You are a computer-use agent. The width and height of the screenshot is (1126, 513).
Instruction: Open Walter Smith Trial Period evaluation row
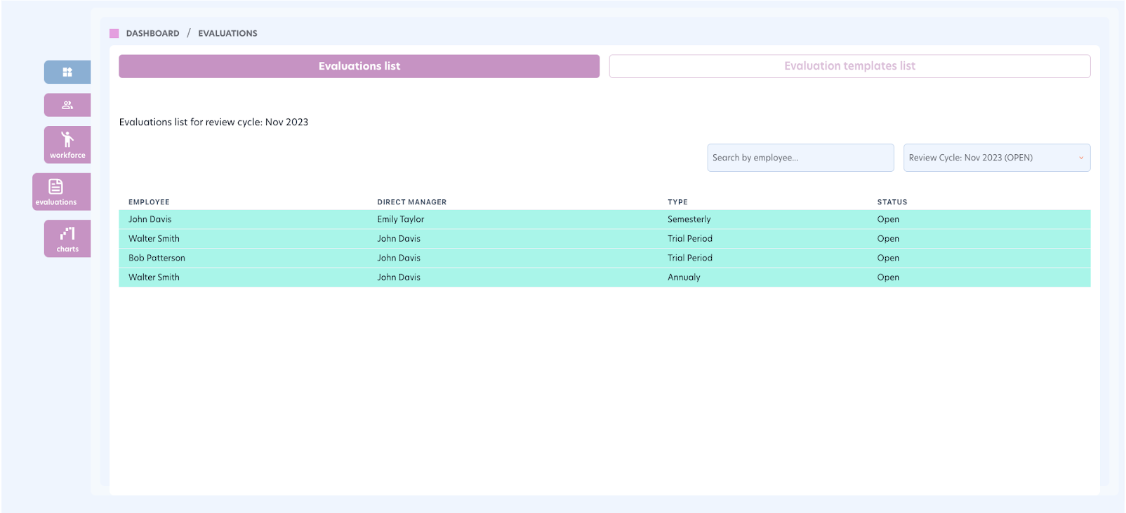point(604,239)
